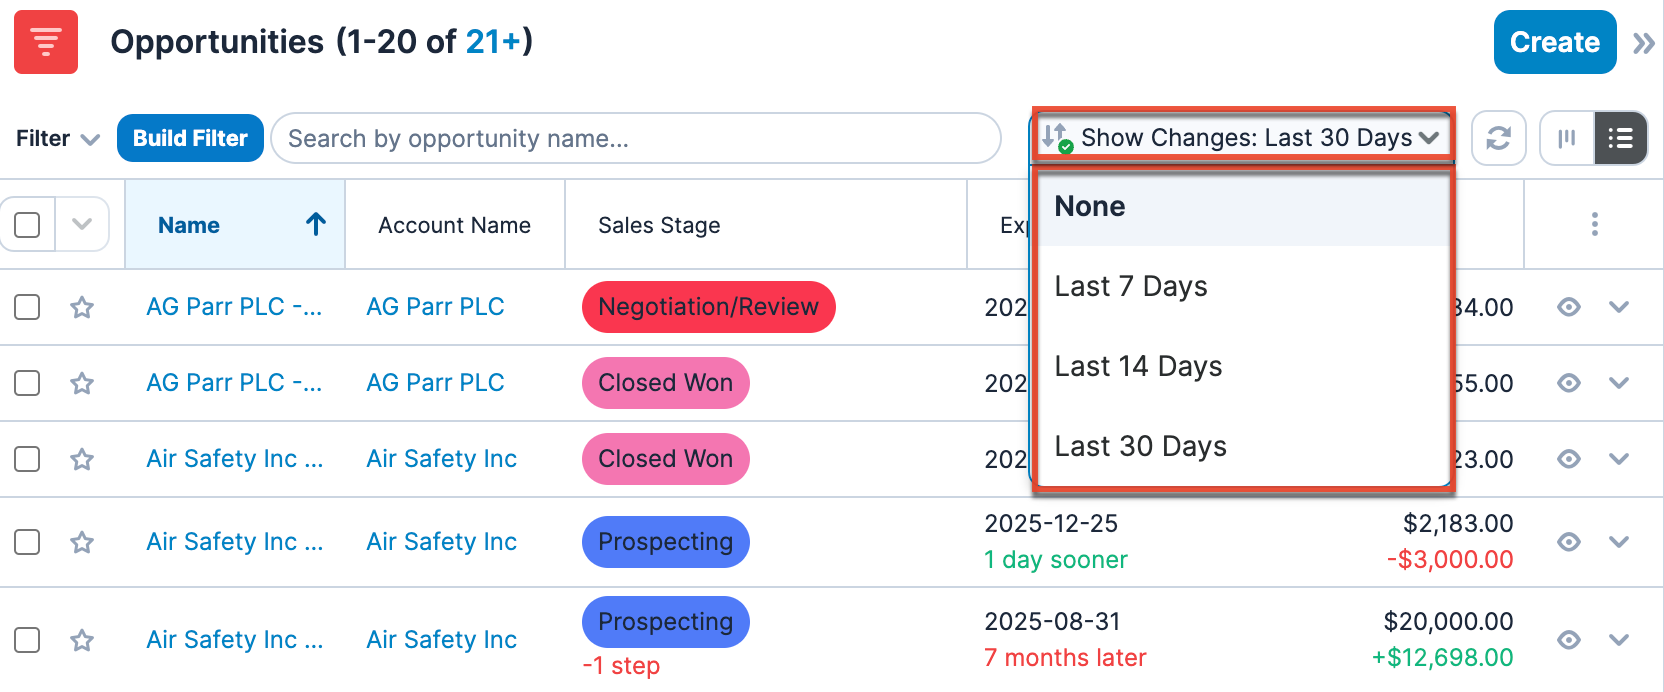Screen dimensions: 1664x692
Task: Open column options three-dot menu
Action: tap(1594, 225)
